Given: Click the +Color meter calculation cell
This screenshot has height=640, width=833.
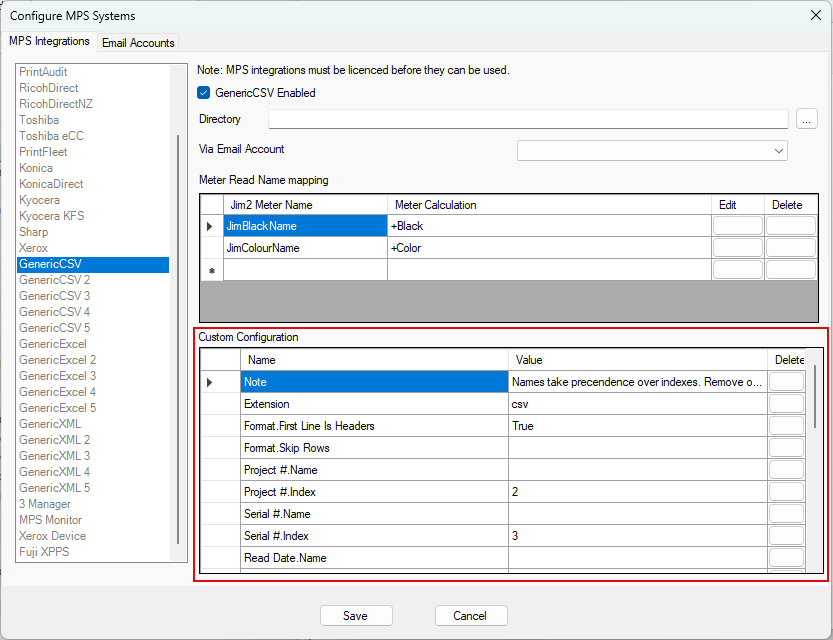Looking at the screenshot, I should pyautogui.click(x=549, y=248).
